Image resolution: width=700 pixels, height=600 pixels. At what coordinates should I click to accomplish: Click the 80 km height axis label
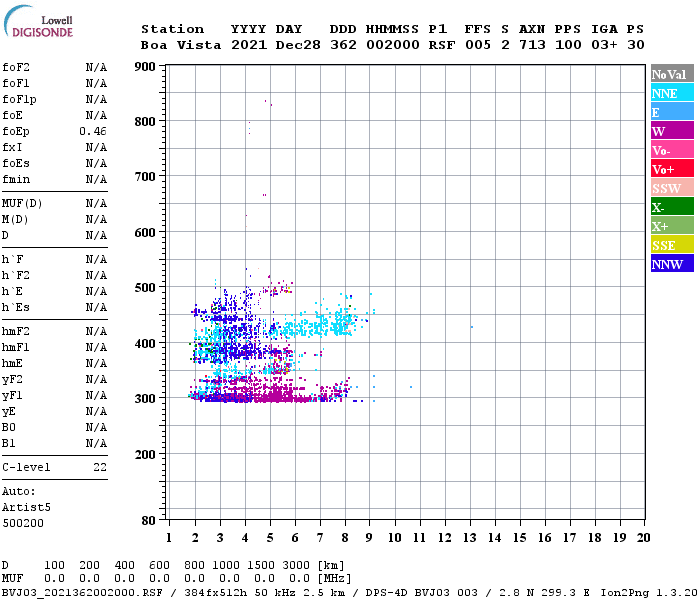(149, 520)
